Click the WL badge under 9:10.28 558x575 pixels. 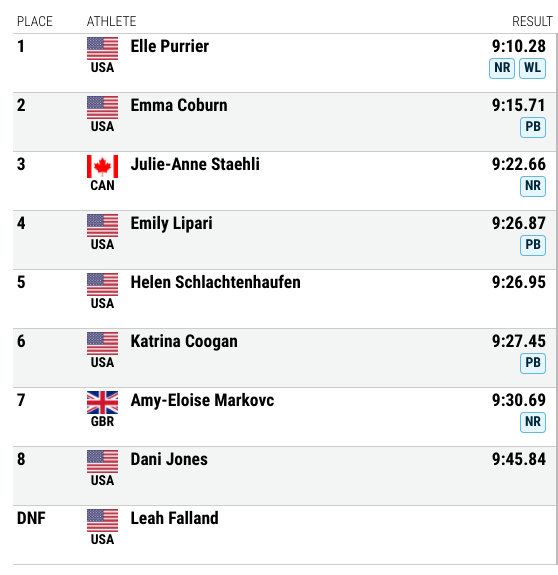[532, 68]
